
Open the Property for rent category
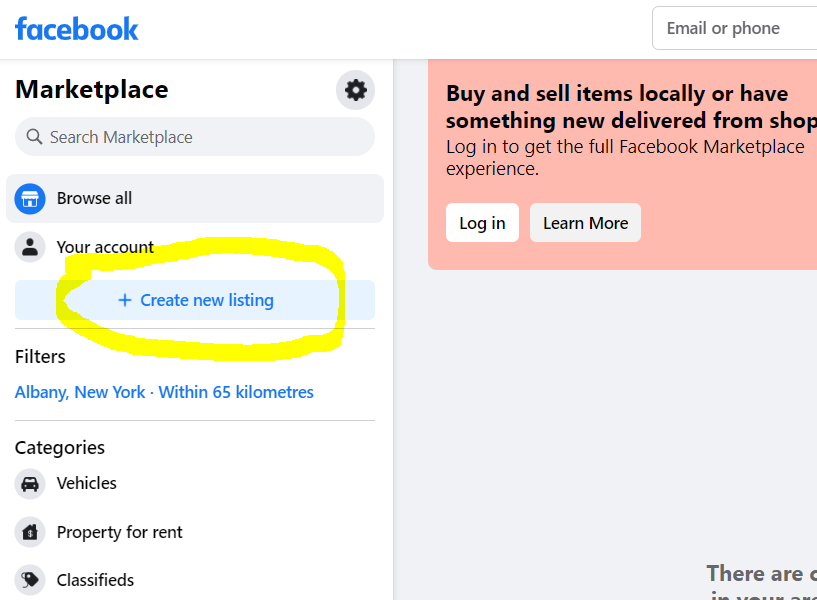tap(195, 532)
